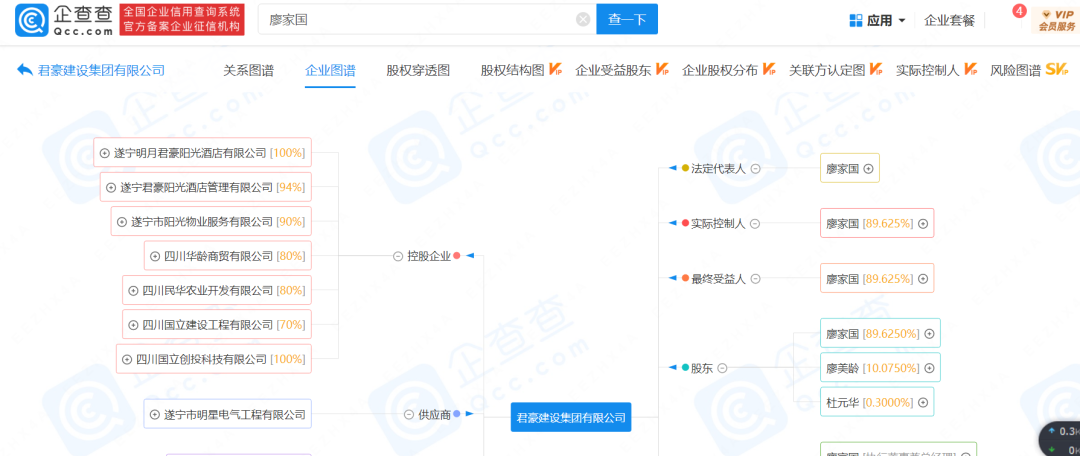Collapse the 法定代表人 branch minus icon

pos(756,168)
